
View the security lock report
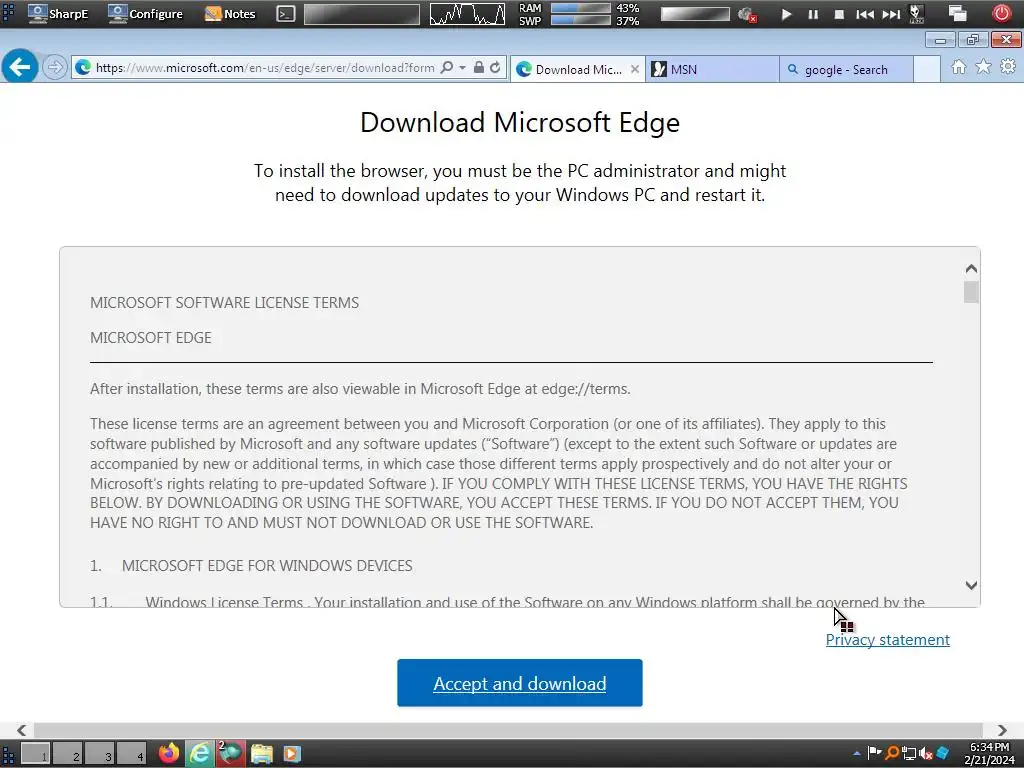(479, 67)
